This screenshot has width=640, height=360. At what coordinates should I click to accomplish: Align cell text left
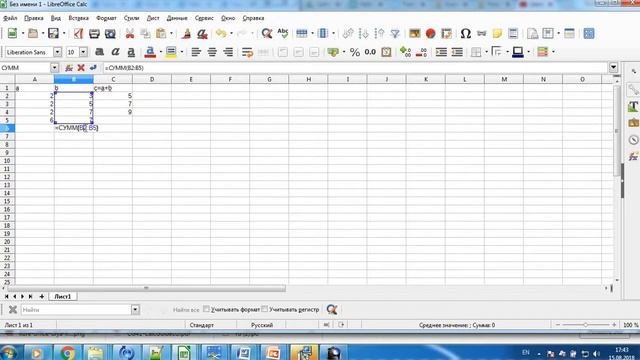[x=196, y=52]
